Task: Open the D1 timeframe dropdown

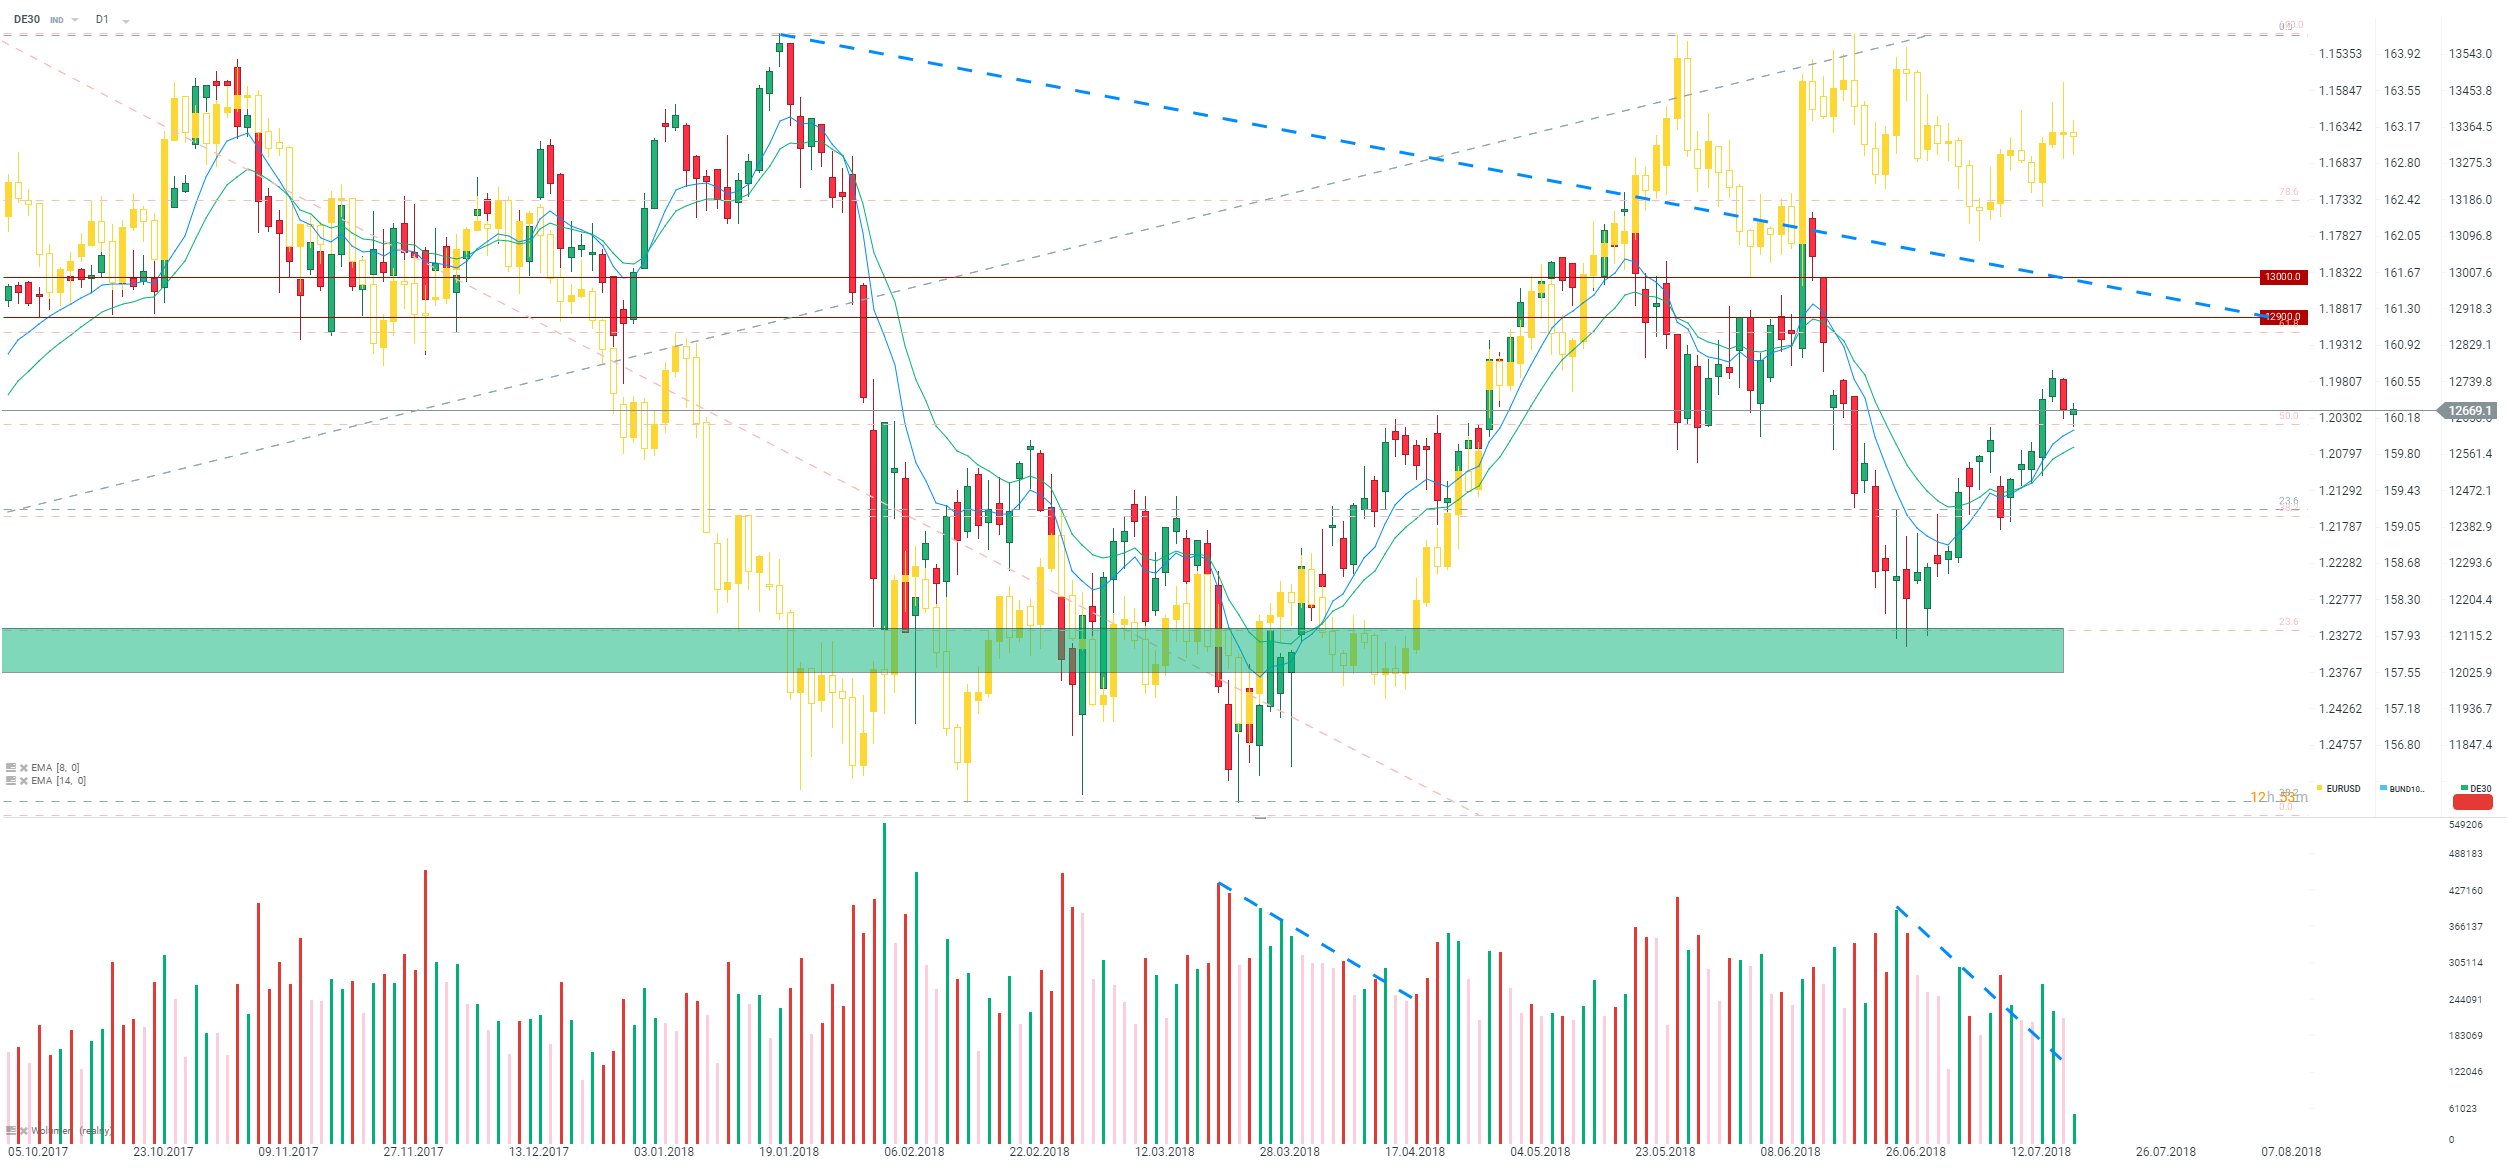Action: pos(126,21)
